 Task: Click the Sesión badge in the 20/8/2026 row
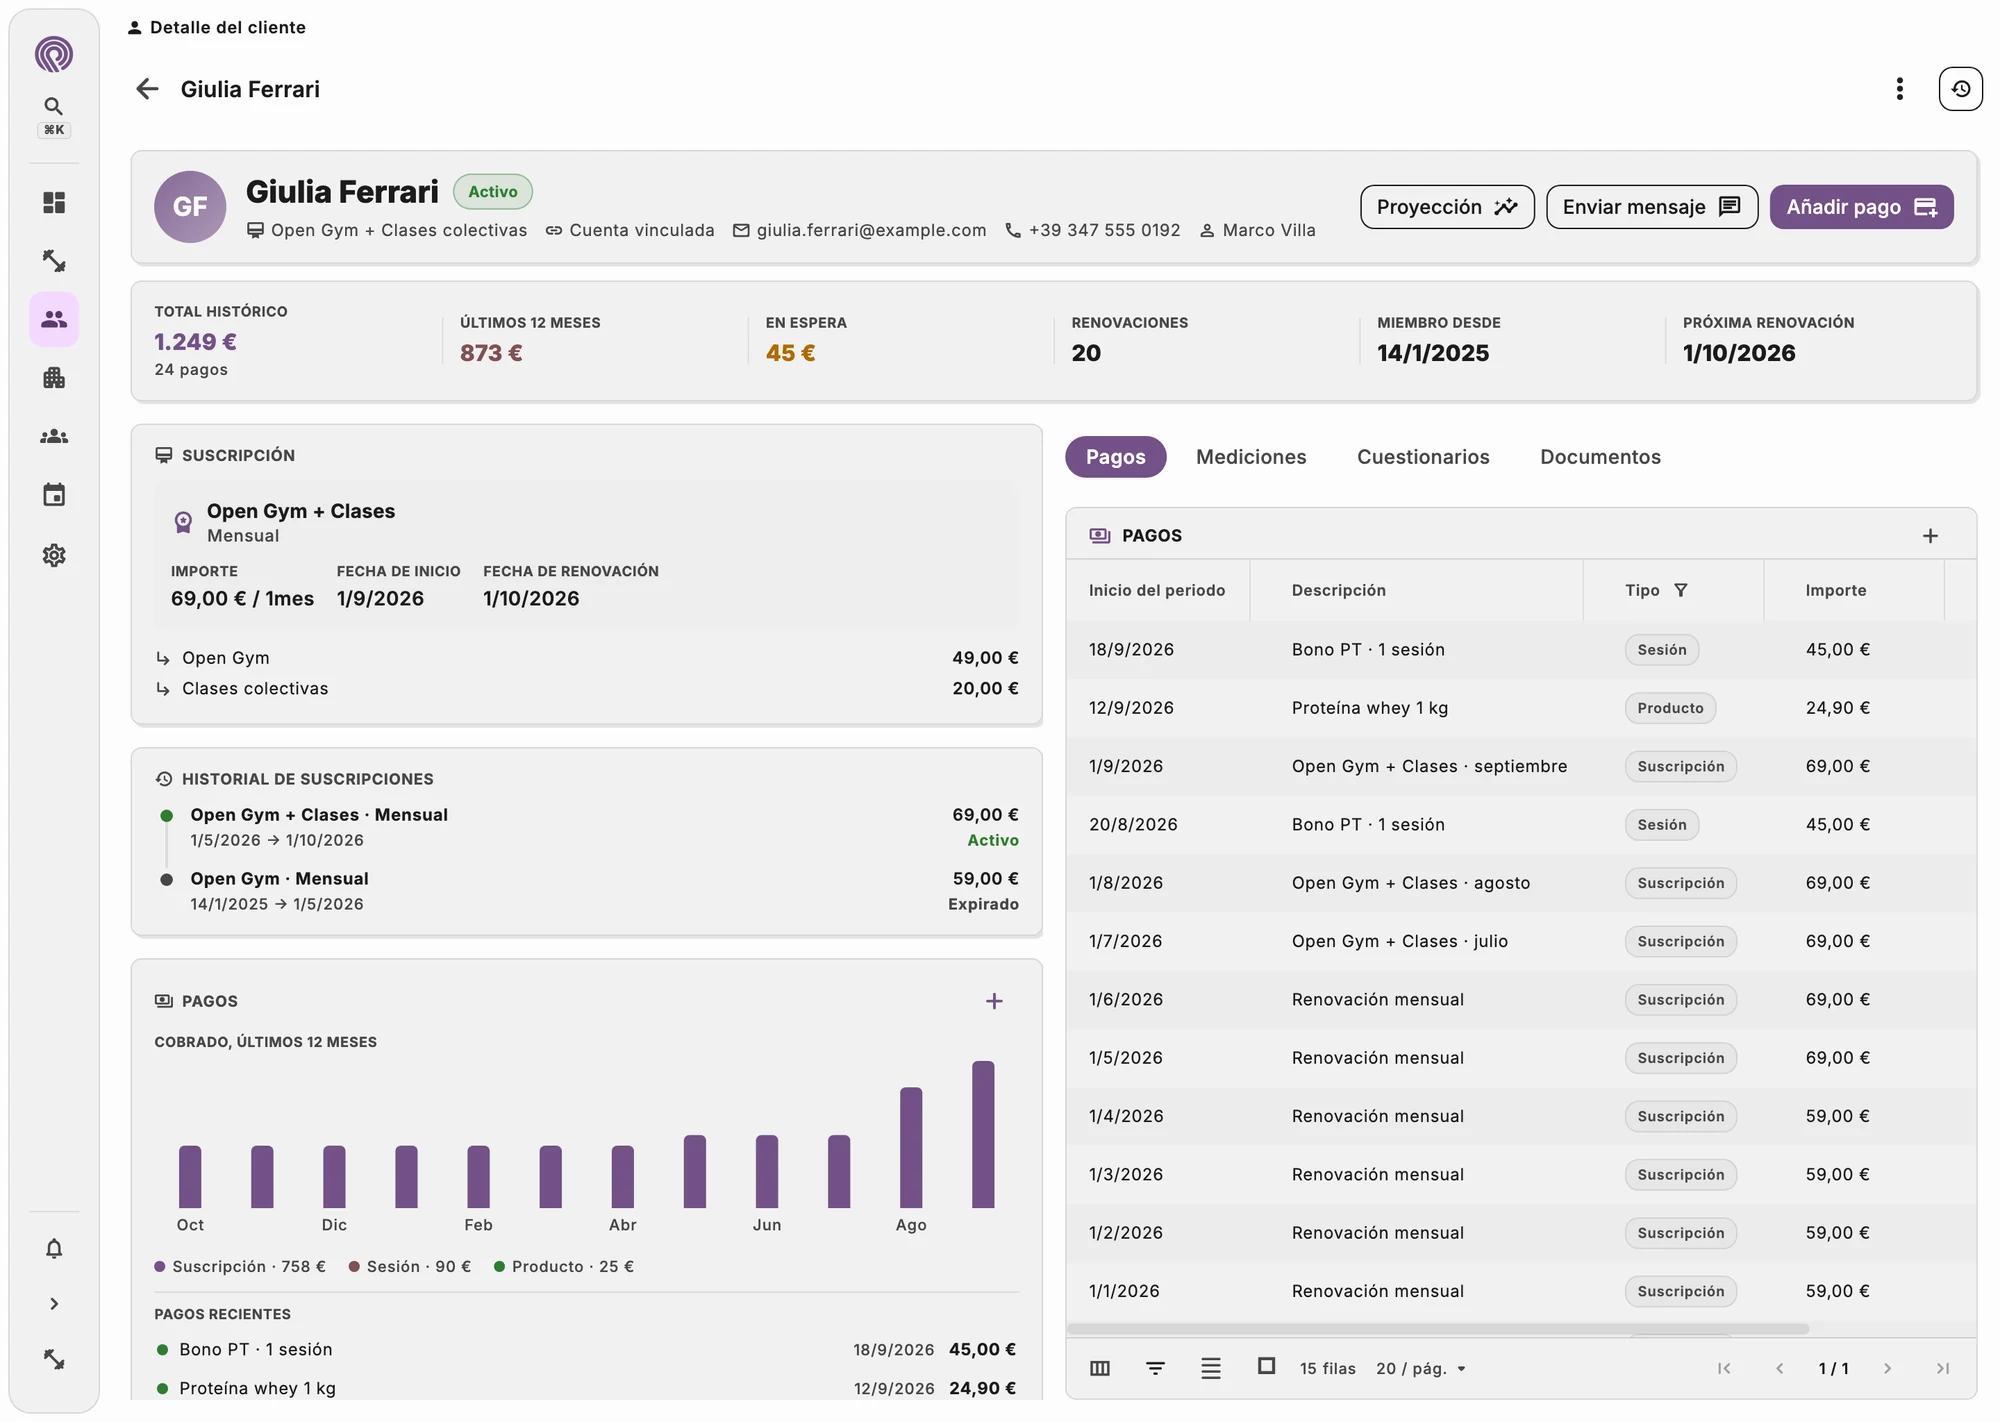[x=1661, y=825]
